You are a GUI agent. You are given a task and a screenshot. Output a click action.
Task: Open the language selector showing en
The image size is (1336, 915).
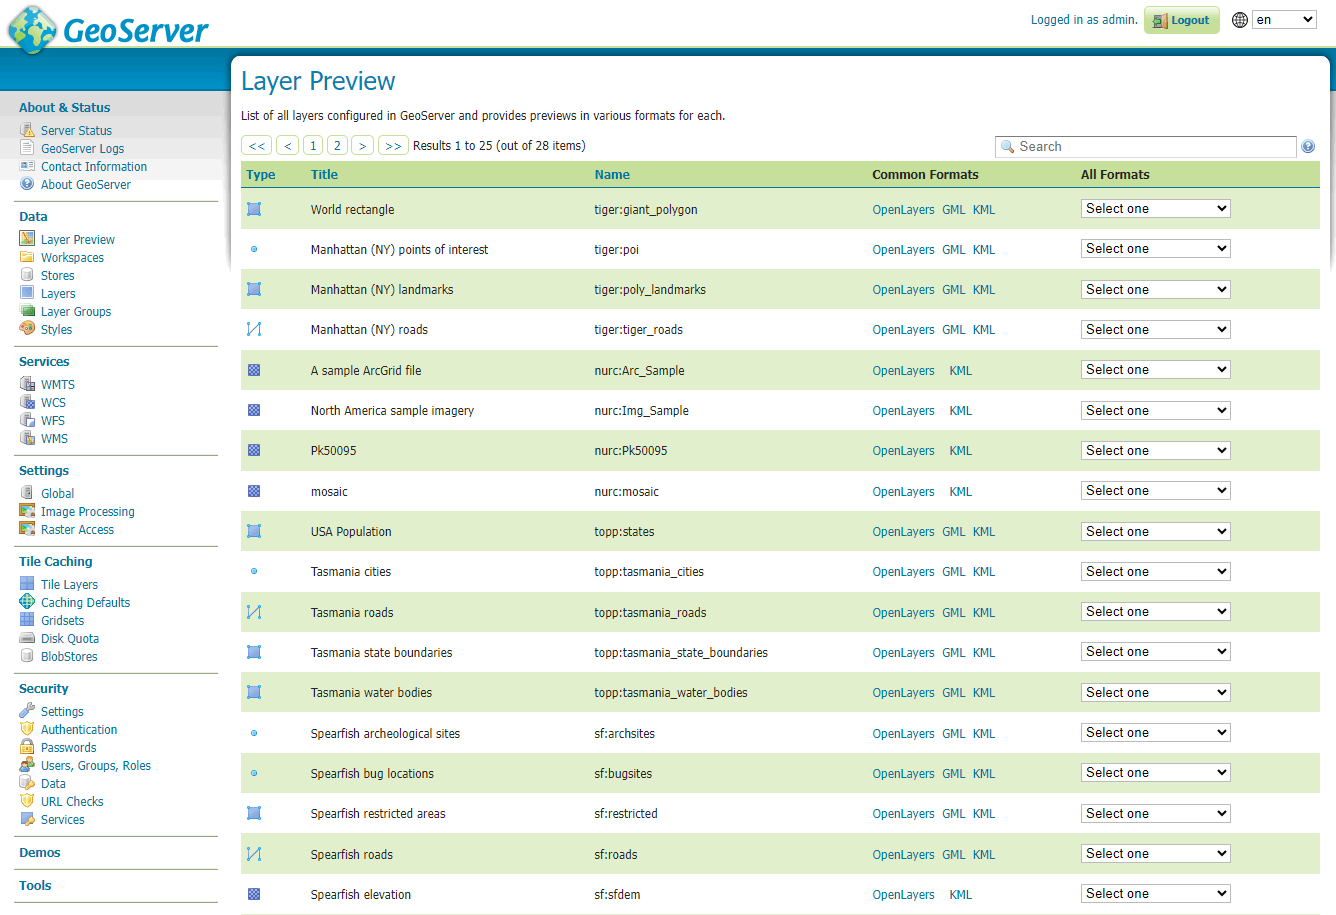coord(1284,18)
